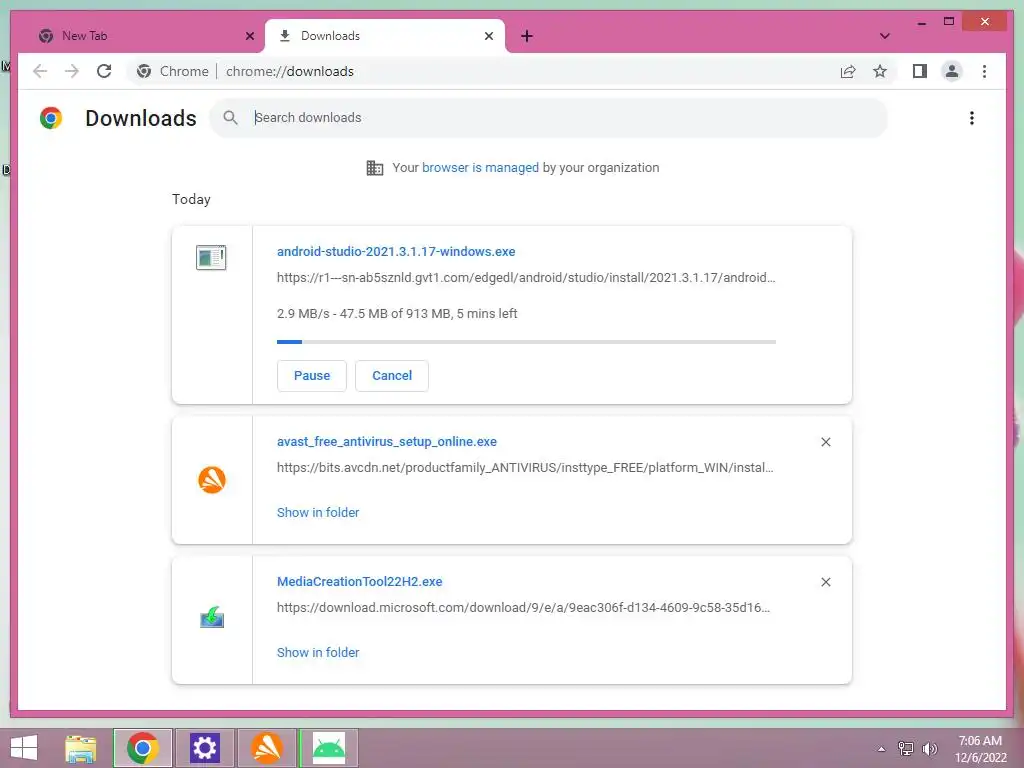Show MediaCreationTool22H2 in folder
Image resolution: width=1024 pixels, height=768 pixels.
click(318, 652)
